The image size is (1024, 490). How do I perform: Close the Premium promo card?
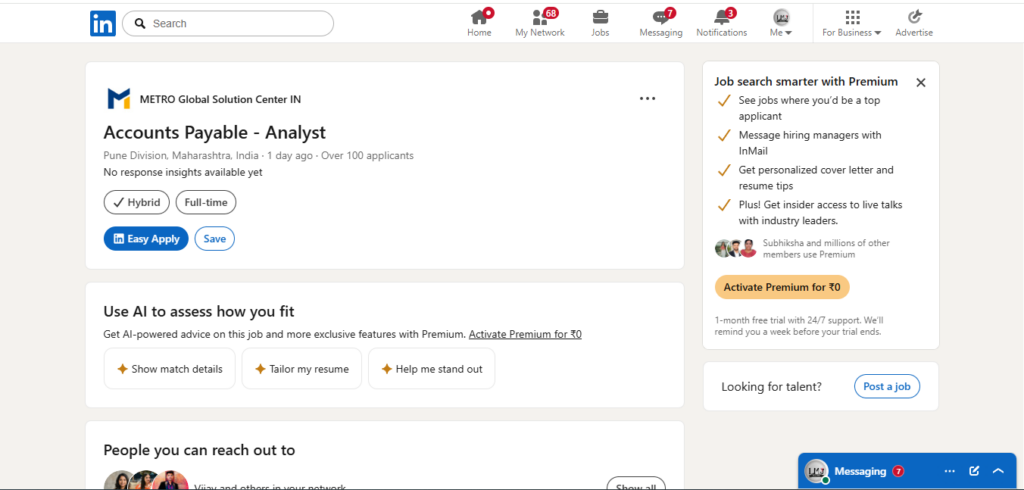[921, 82]
